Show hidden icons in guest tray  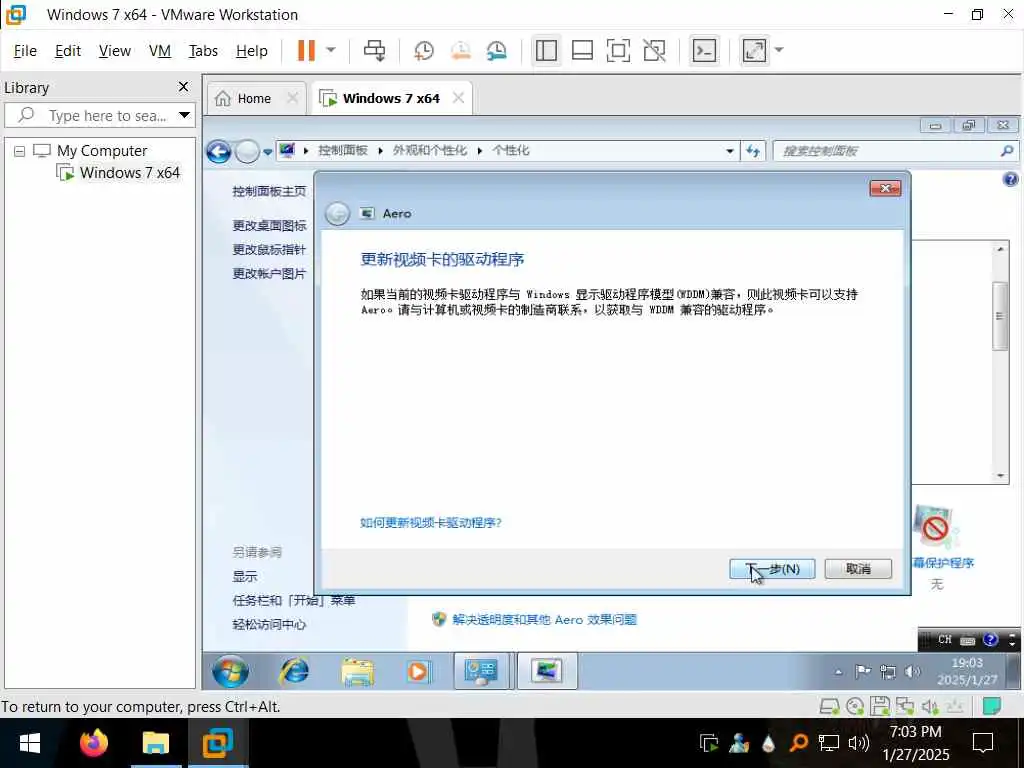pyautogui.click(x=839, y=672)
